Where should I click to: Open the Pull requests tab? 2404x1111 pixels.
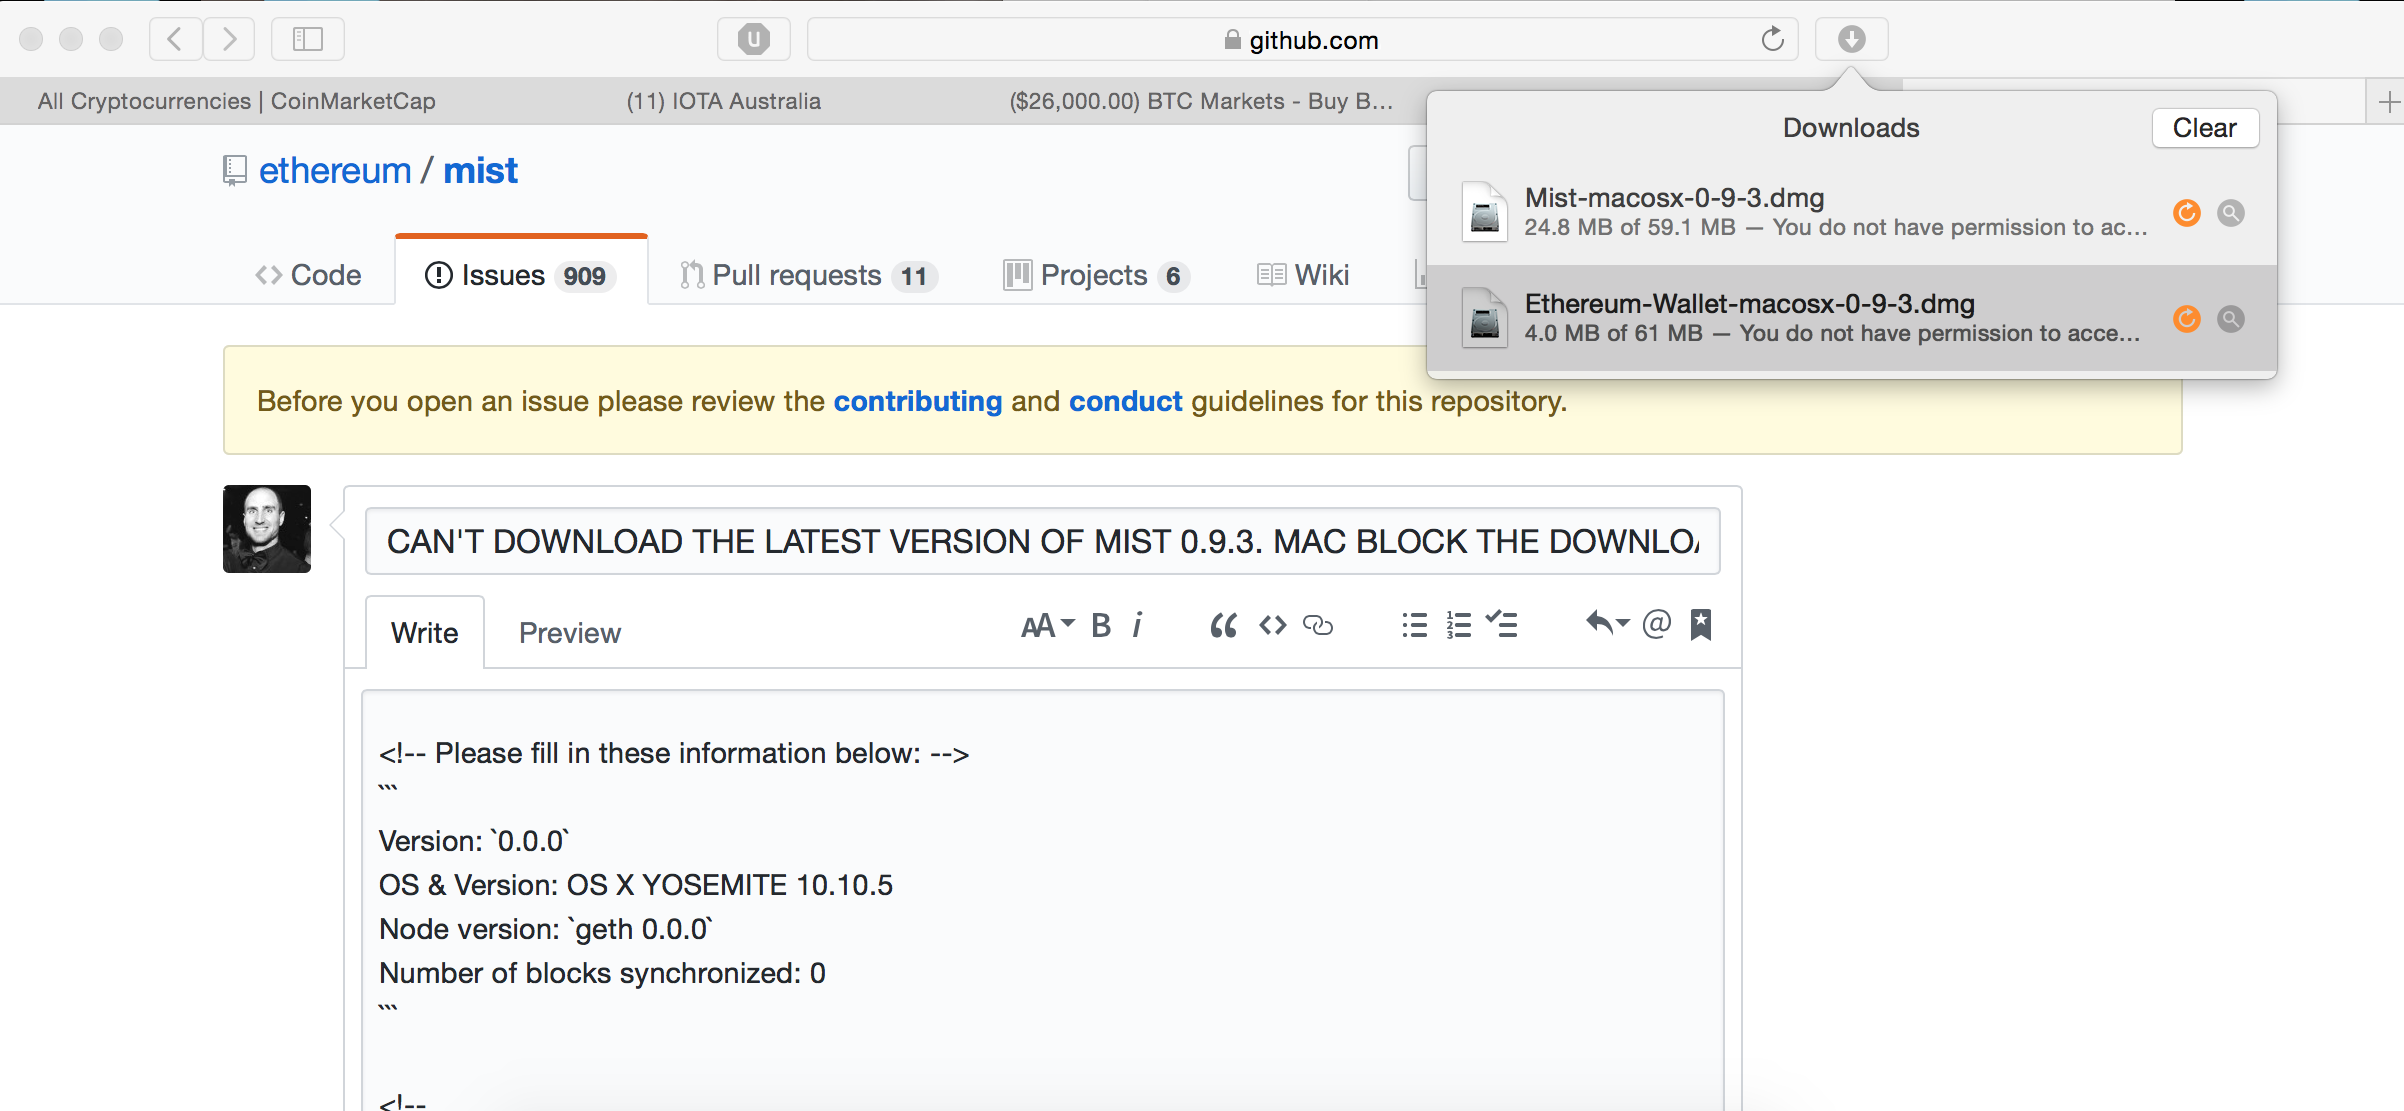808,275
